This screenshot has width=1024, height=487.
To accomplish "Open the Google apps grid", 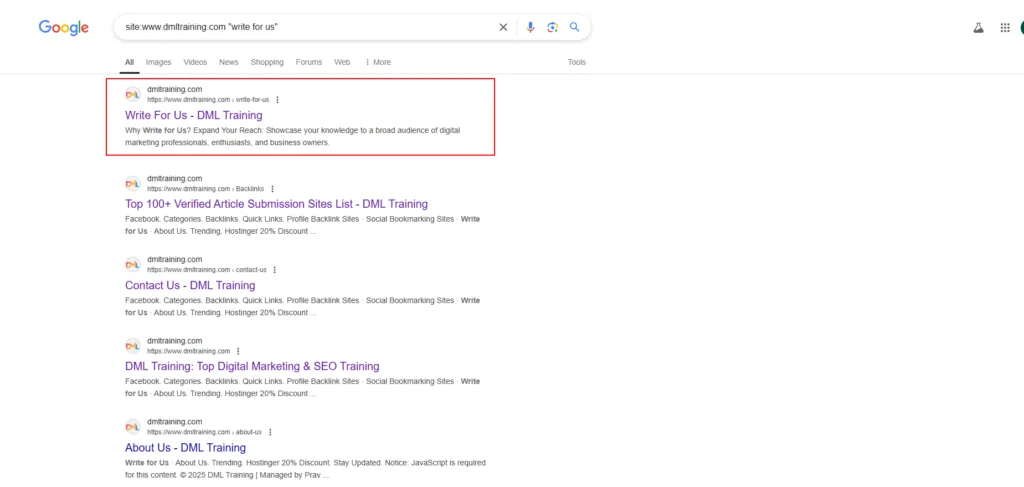I will tap(1005, 28).
